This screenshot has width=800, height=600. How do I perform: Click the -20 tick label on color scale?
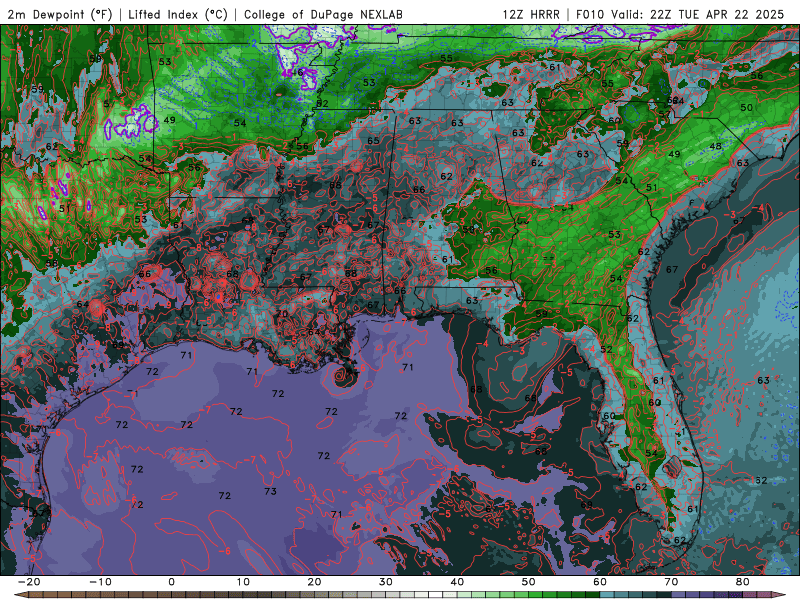click(29, 582)
